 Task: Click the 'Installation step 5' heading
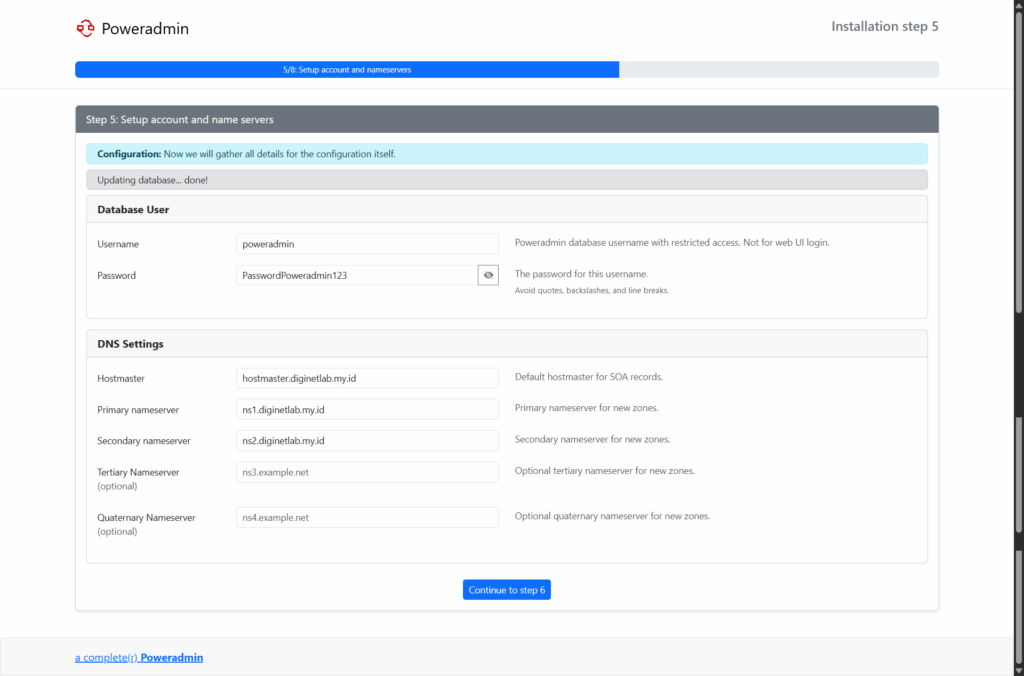click(x=885, y=26)
